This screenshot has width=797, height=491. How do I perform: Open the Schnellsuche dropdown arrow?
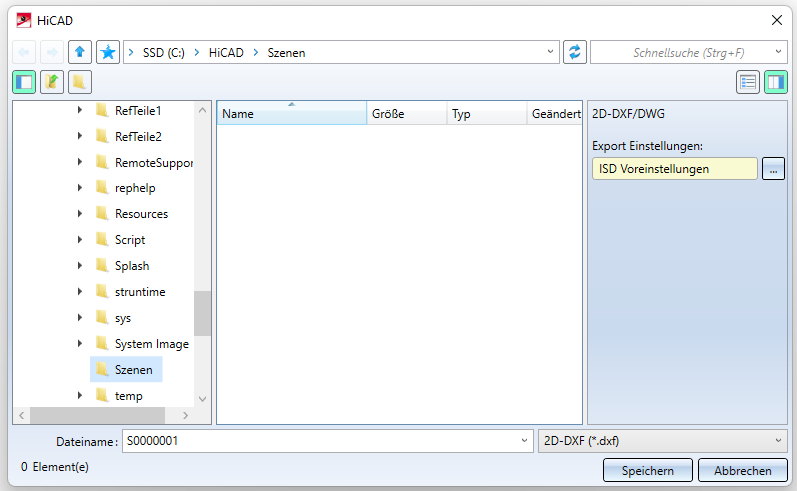coord(778,52)
